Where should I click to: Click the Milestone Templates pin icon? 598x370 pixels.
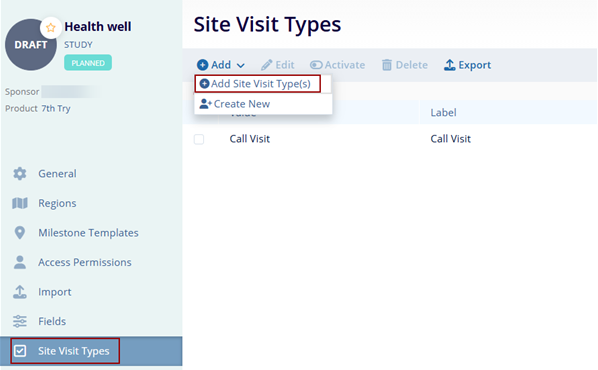click(x=20, y=233)
